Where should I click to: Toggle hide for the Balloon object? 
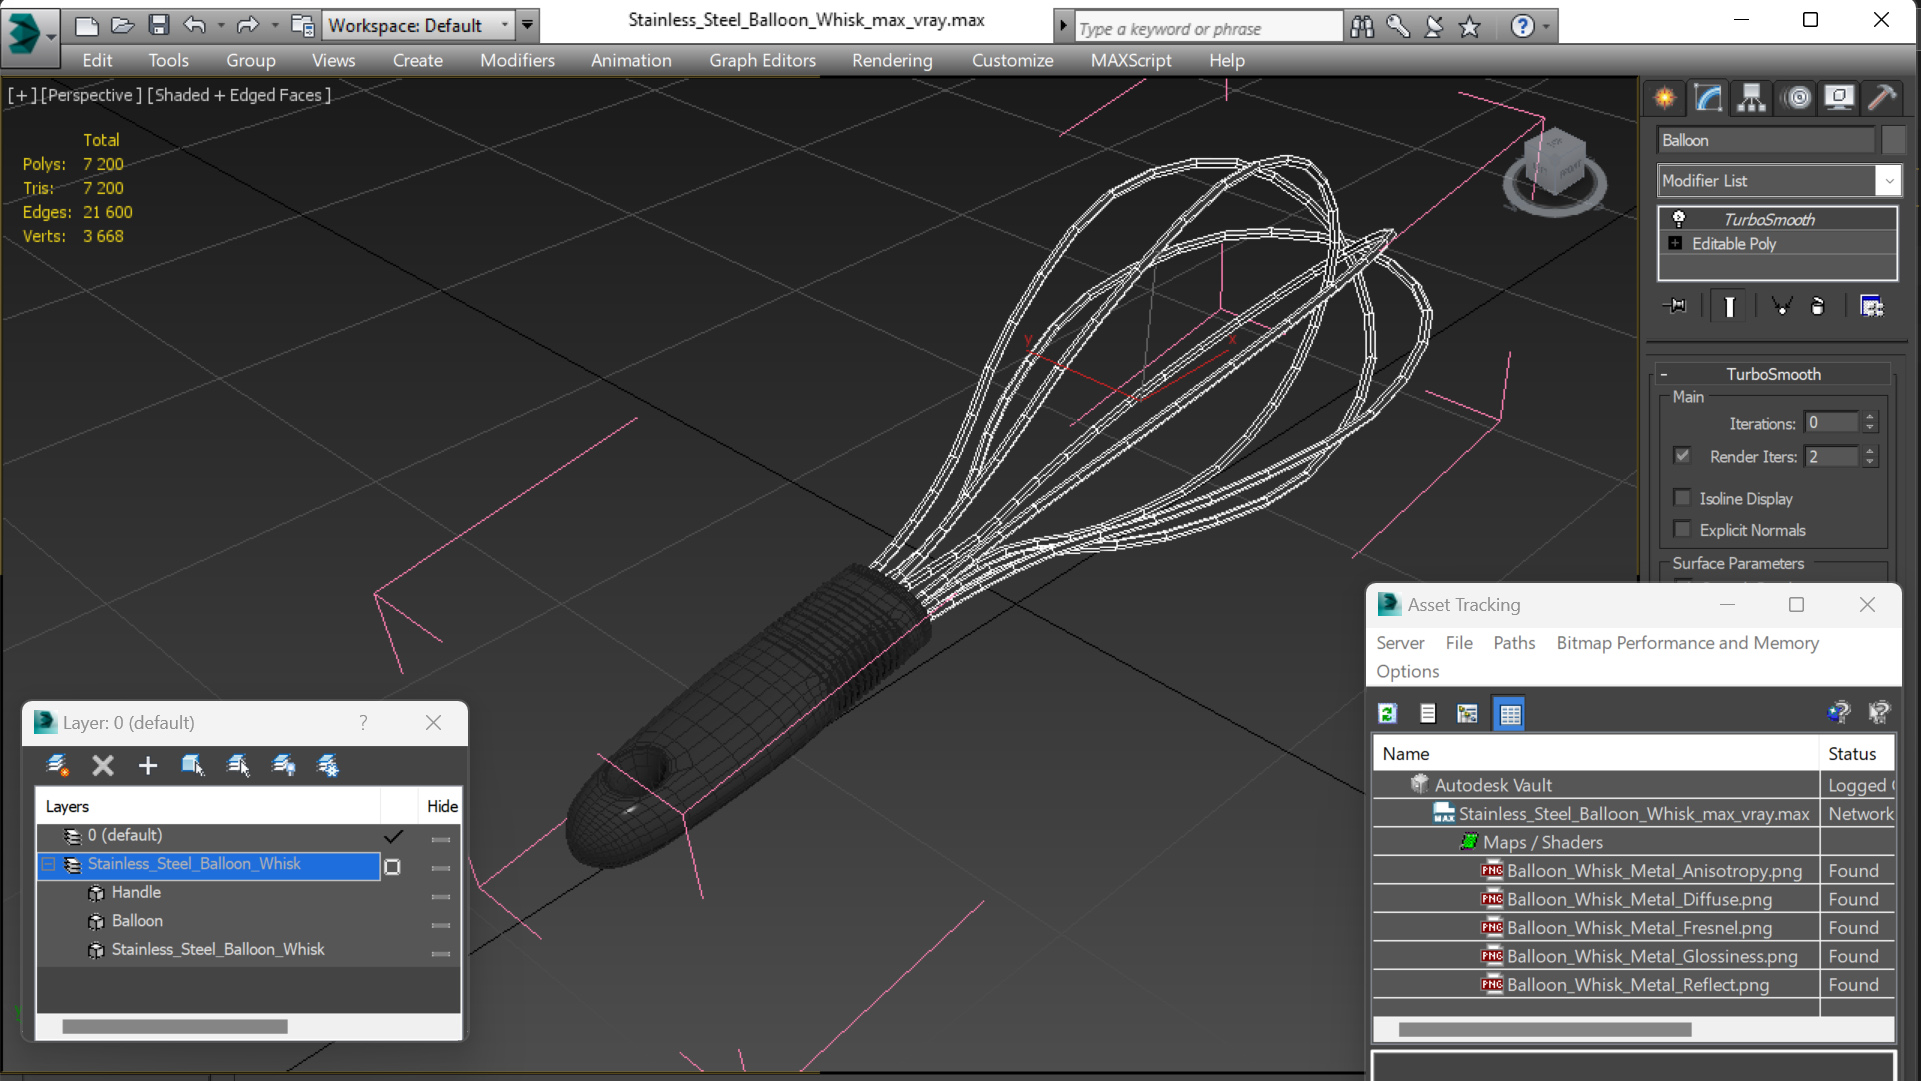coord(441,925)
